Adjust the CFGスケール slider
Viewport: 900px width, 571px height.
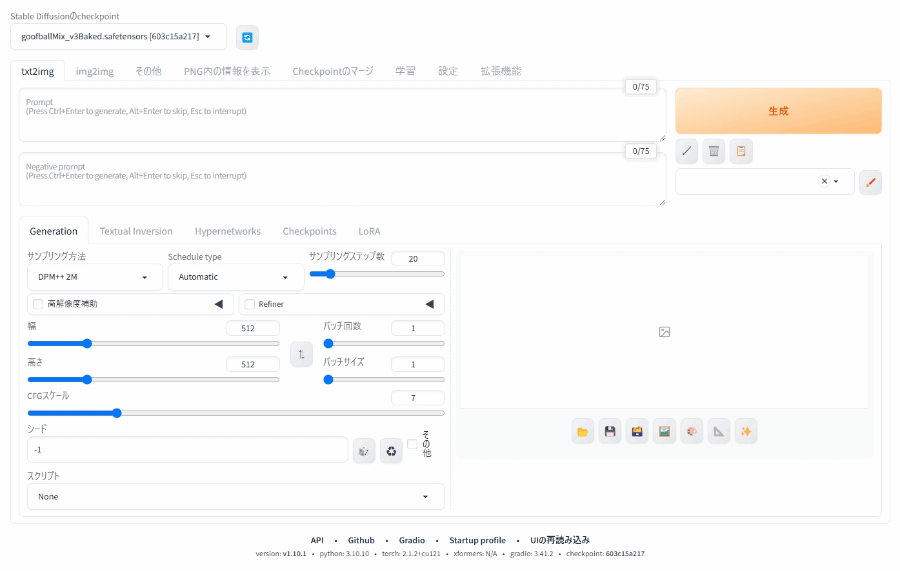tap(236, 413)
